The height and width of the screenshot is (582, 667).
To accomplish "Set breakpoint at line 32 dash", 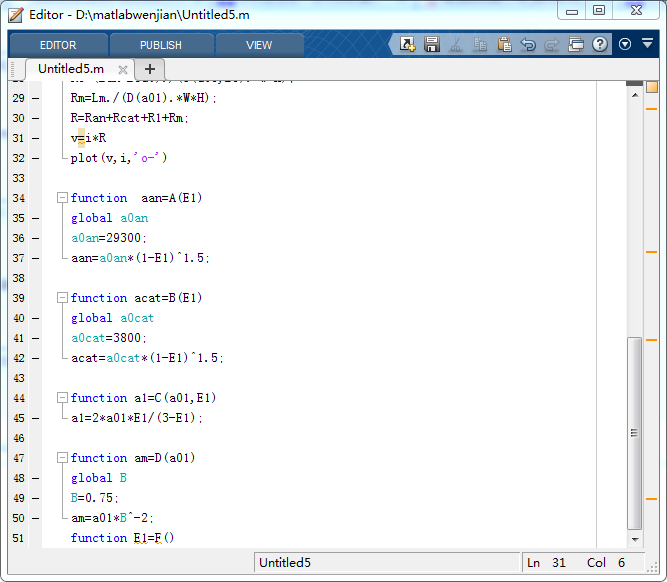I will click(36, 158).
